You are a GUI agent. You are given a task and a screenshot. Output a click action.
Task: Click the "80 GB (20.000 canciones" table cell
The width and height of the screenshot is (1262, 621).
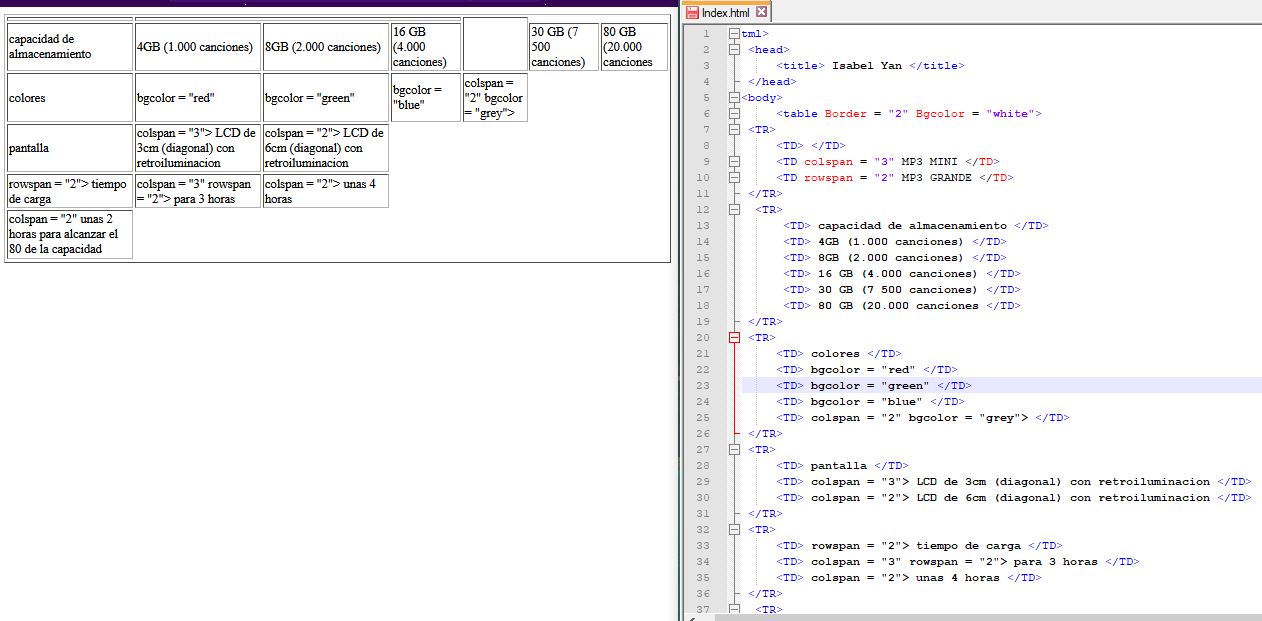[633, 47]
